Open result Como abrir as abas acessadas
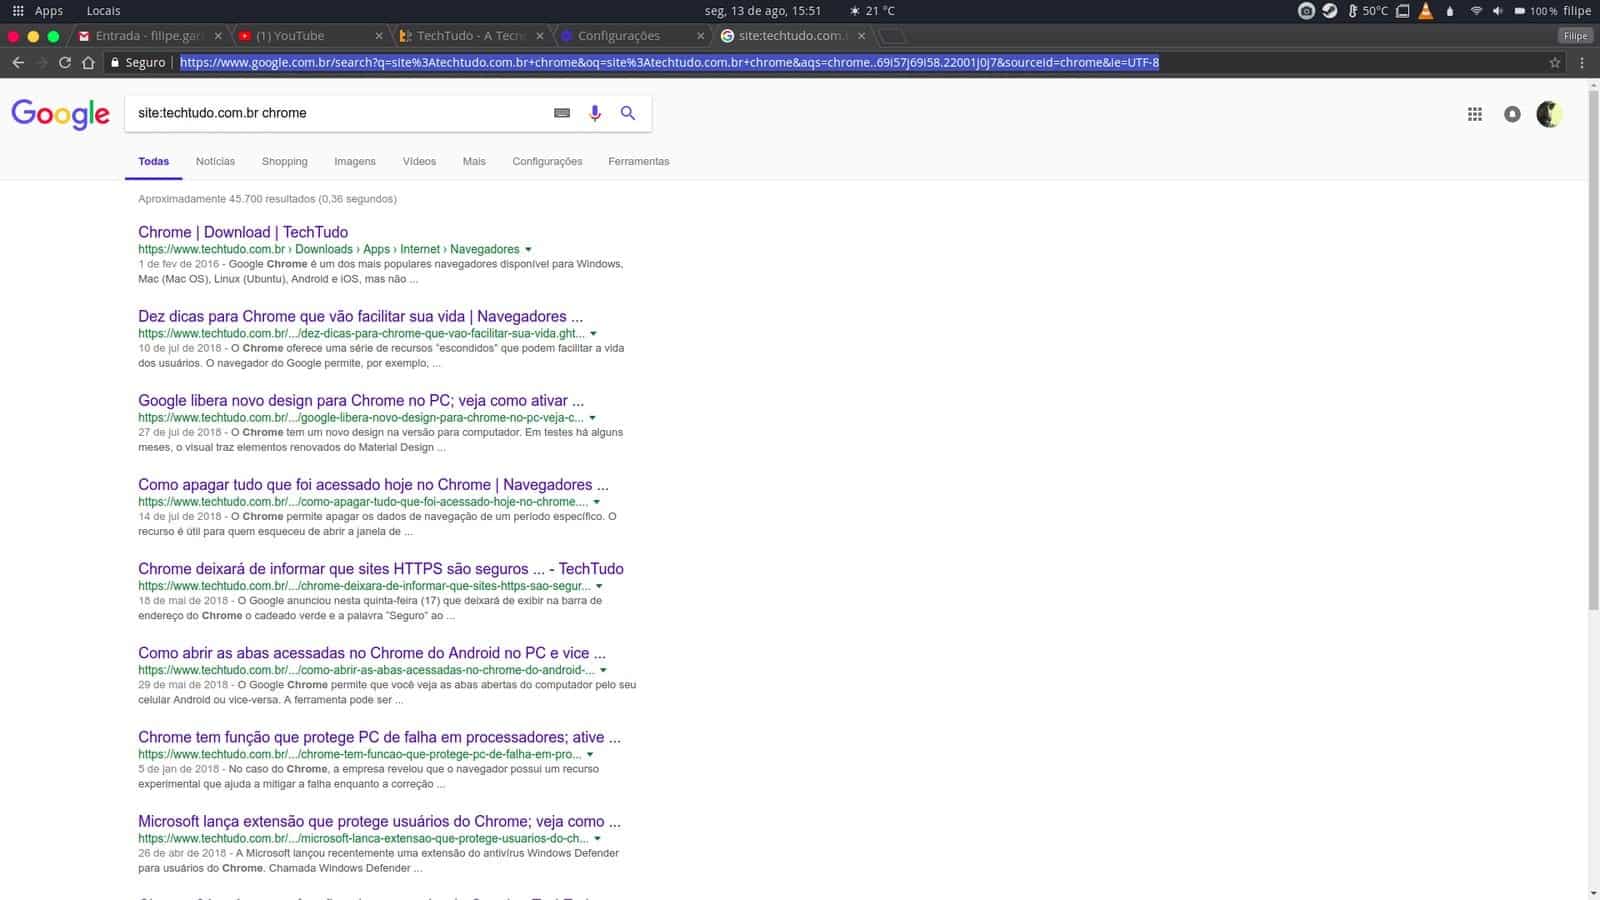 (x=372, y=653)
